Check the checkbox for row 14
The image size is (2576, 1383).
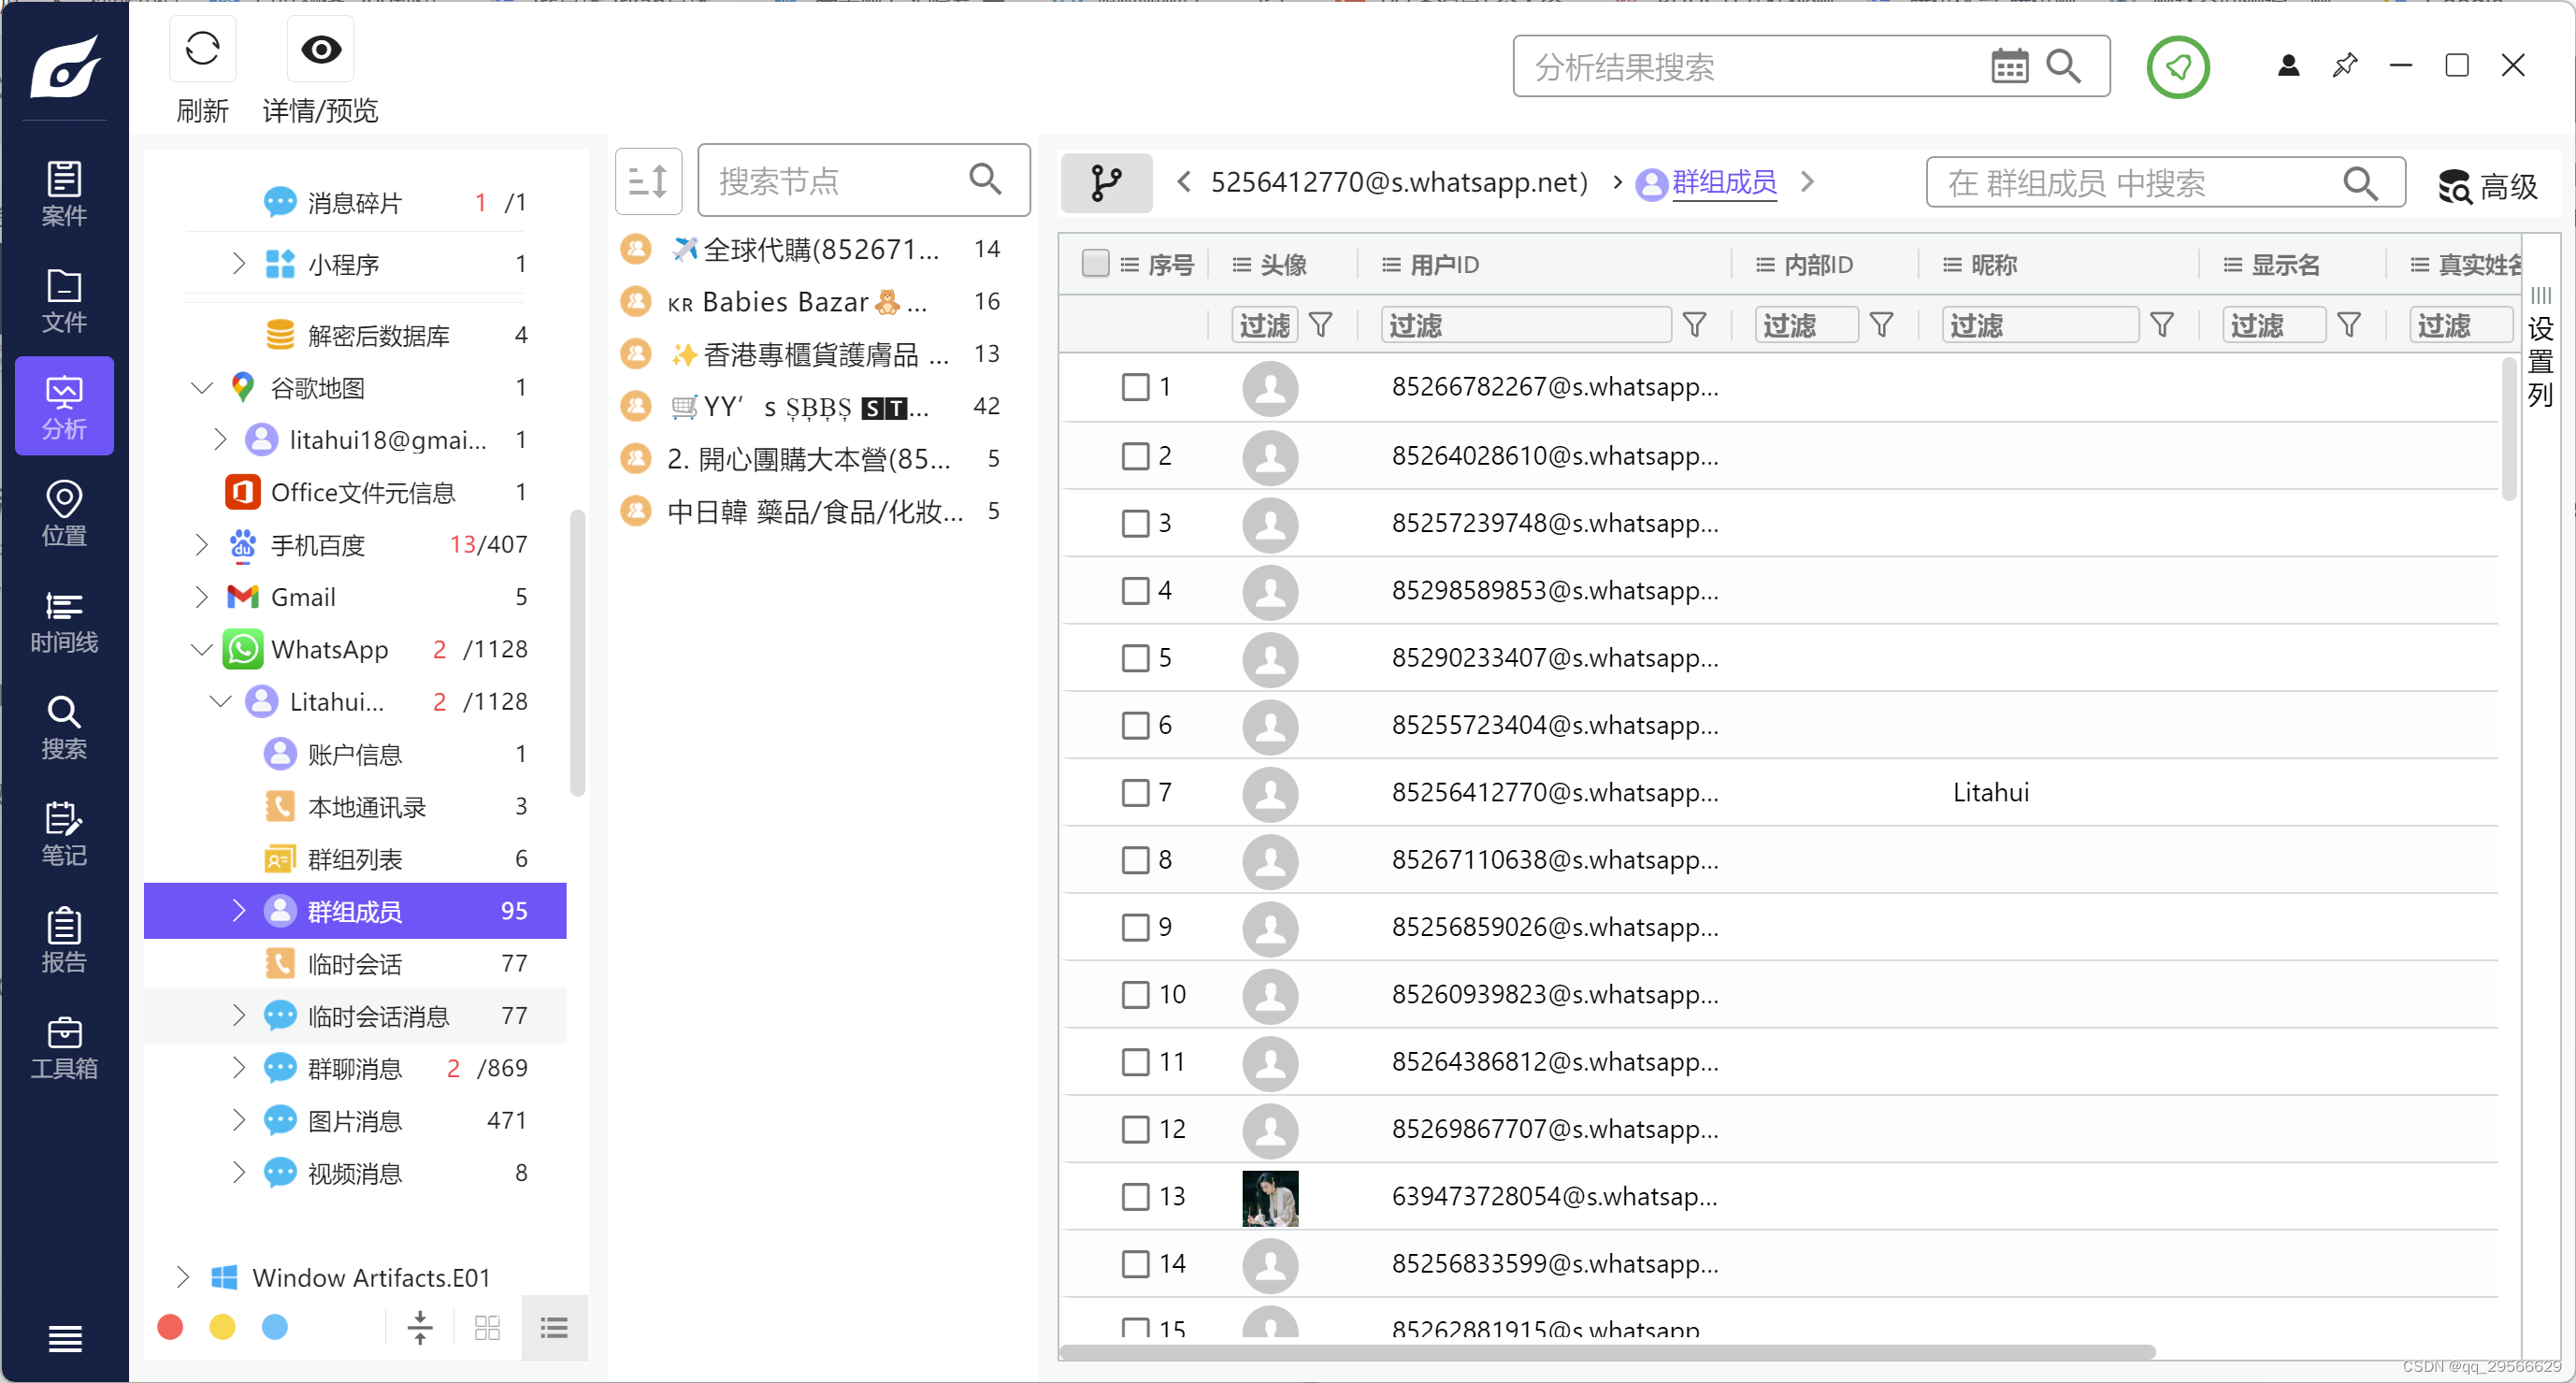(x=1134, y=1264)
